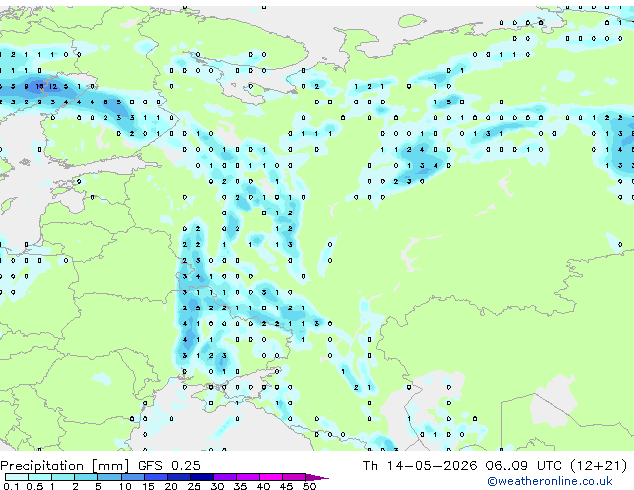Click the legend scale label '20'
Screen dimensions: 634x490
171,486
